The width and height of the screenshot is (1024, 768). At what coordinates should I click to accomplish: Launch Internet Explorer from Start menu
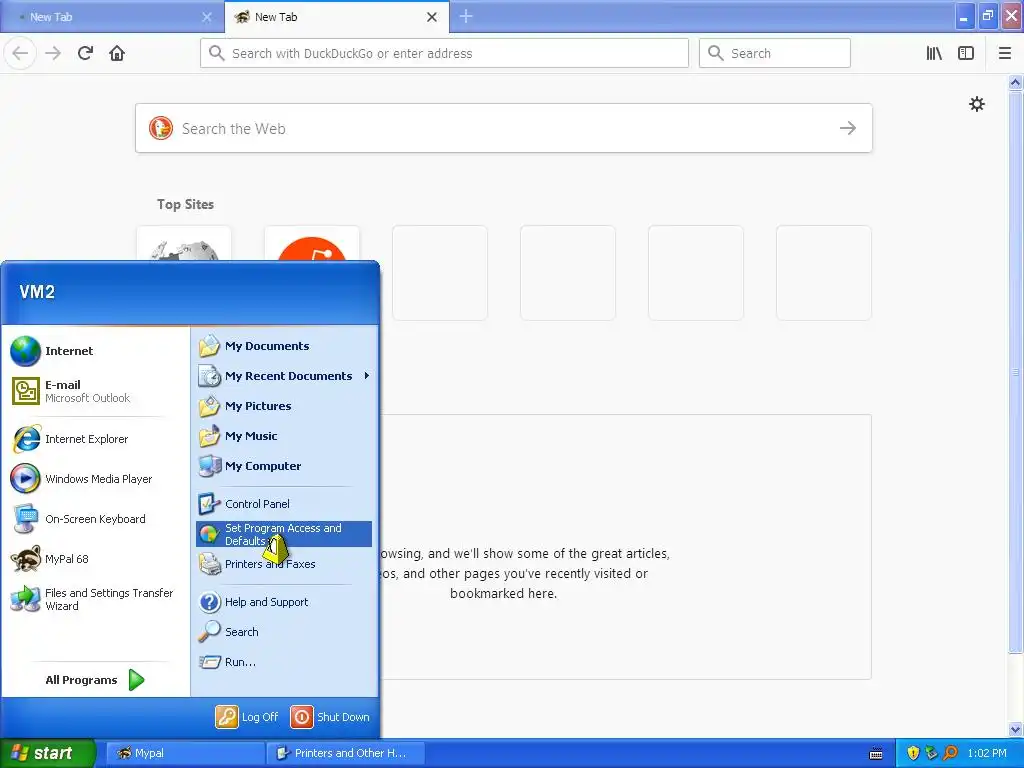(97, 439)
